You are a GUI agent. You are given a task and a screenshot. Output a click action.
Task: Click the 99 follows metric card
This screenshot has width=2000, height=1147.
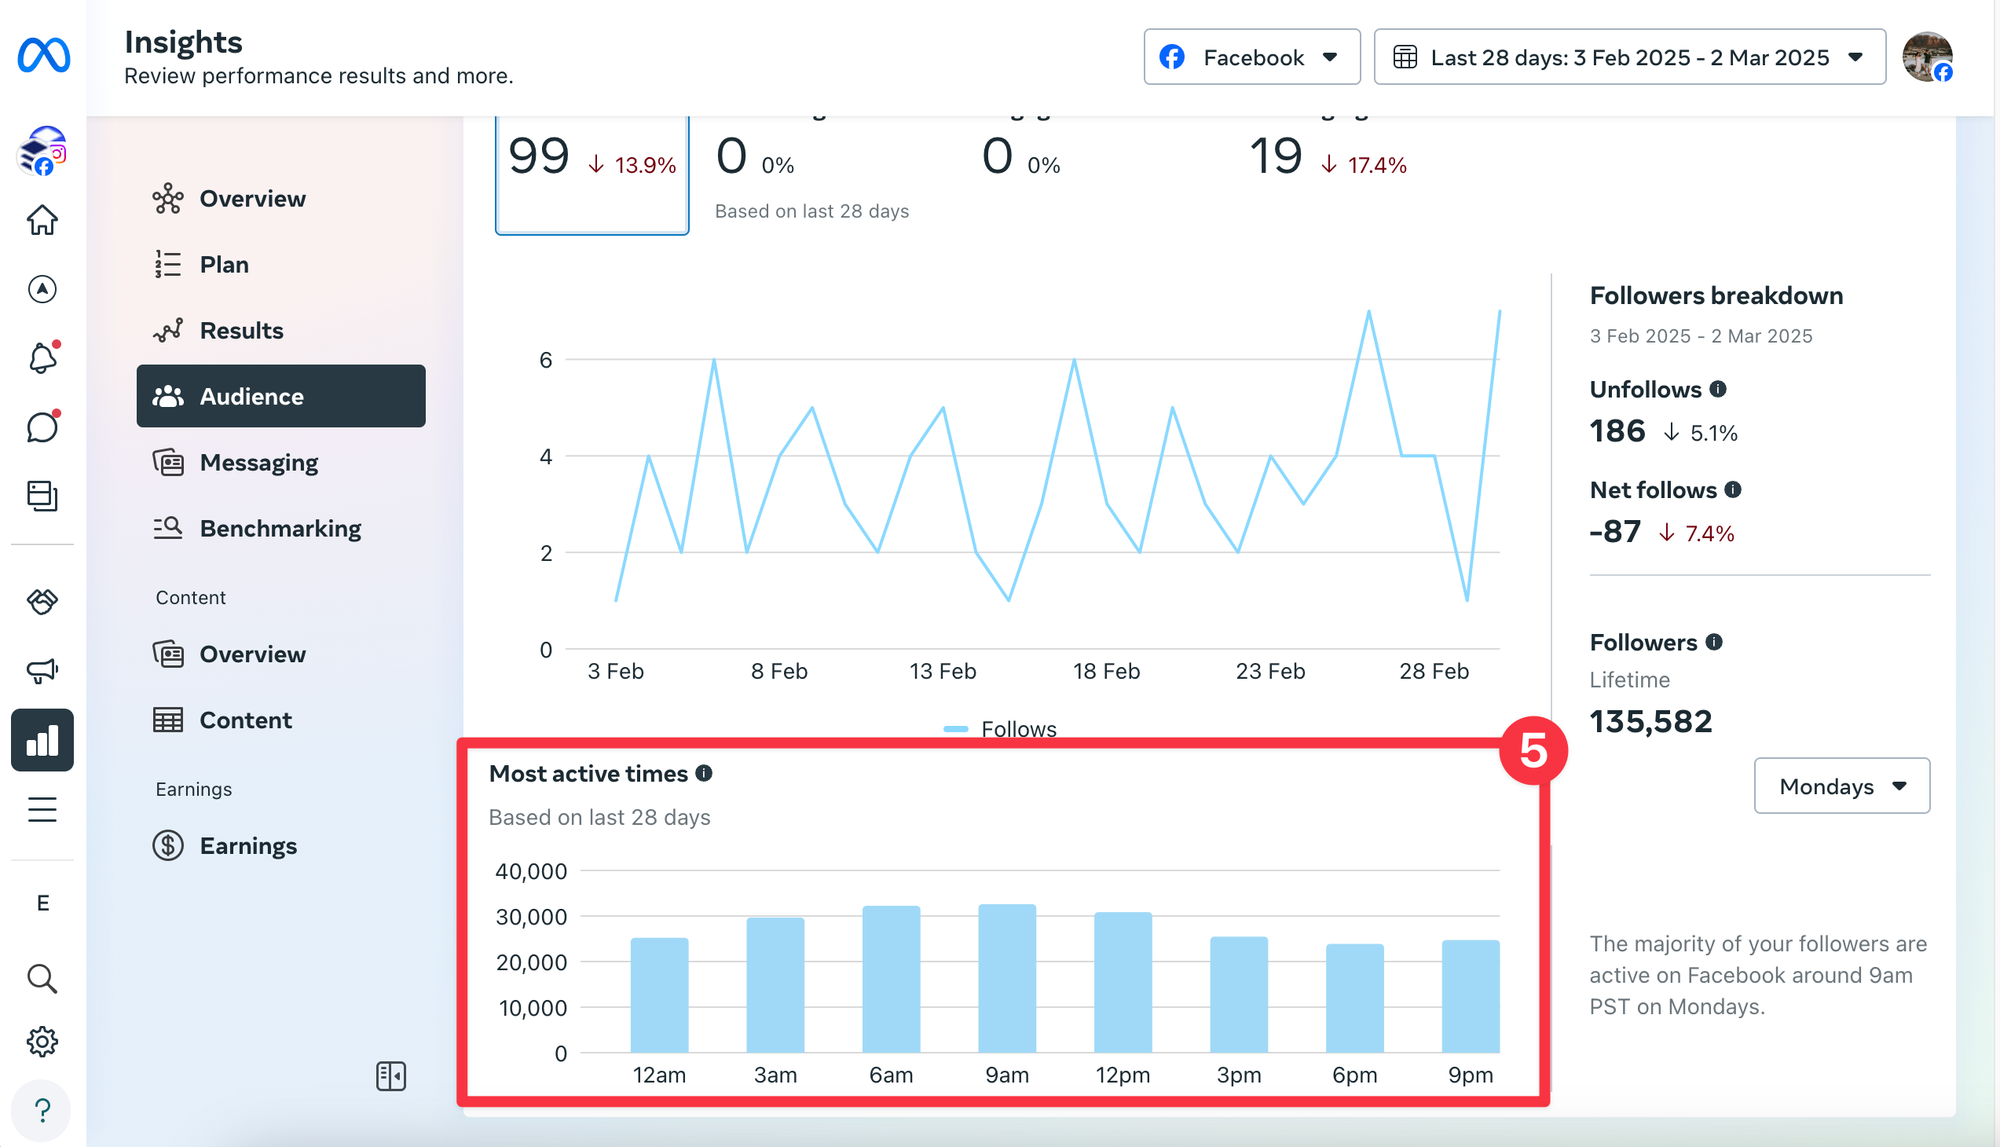click(x=592, y=175)
